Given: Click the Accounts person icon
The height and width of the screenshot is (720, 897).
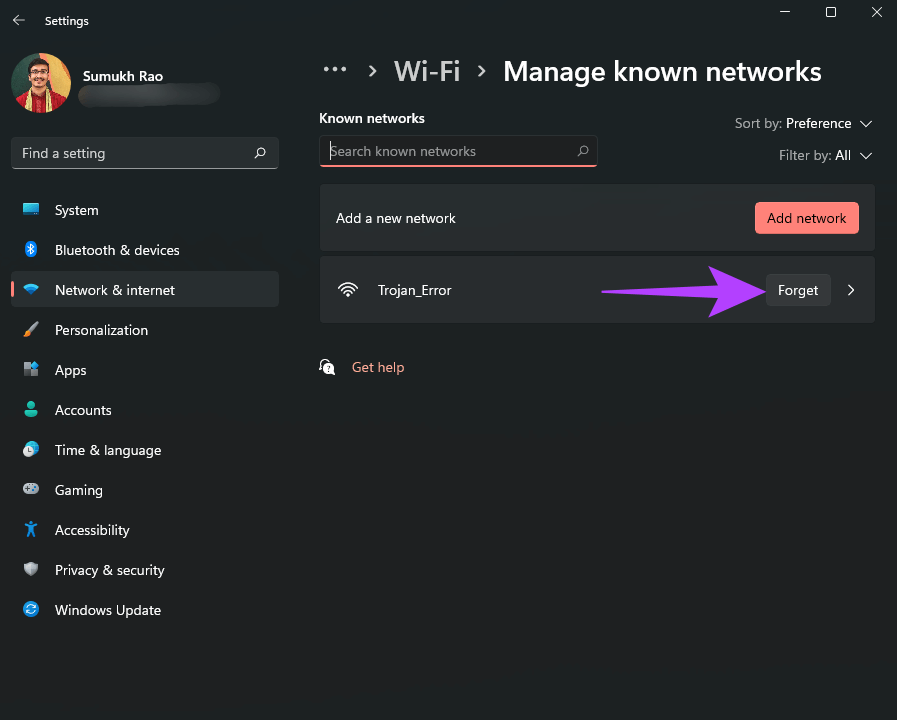Looking at the screenshot, I should click(x=31, y=409).
